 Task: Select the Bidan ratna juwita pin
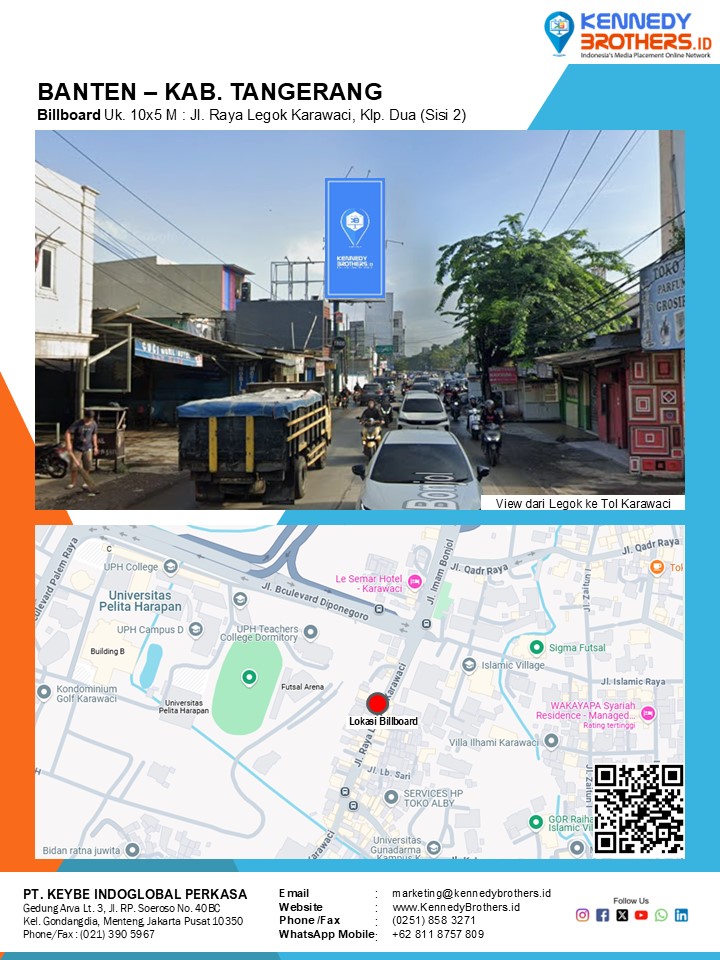point(132,850)
